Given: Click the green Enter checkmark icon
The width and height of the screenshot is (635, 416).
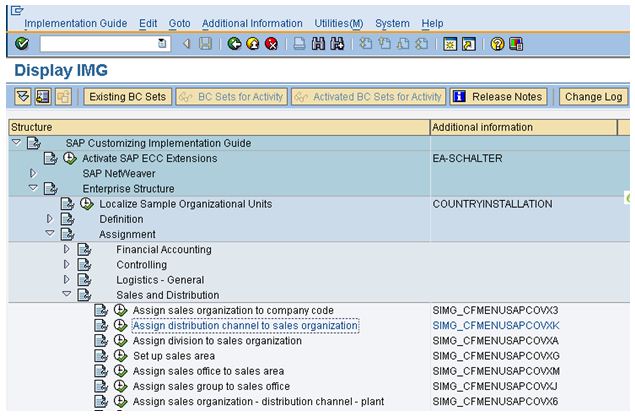Looking at the screenshot, I should 22,44.
